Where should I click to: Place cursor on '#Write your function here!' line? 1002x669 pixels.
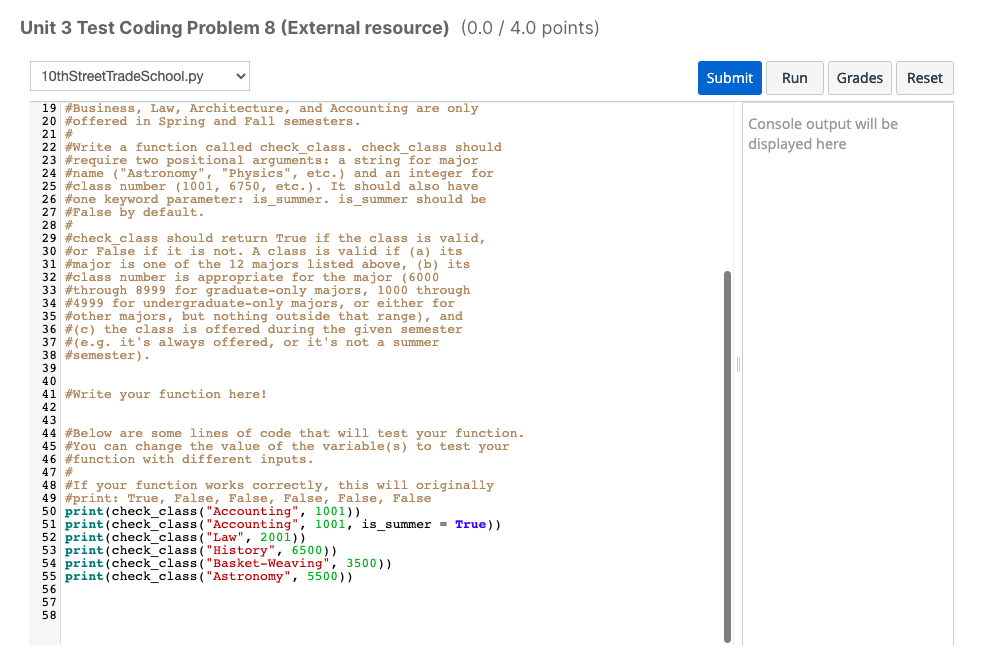166,394
